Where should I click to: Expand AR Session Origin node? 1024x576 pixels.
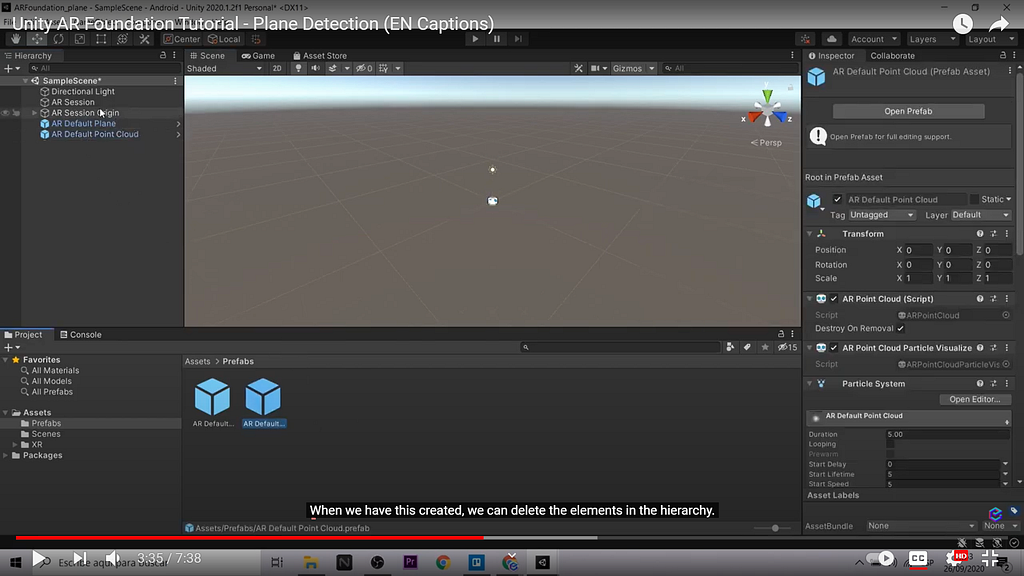coord(35,113)
